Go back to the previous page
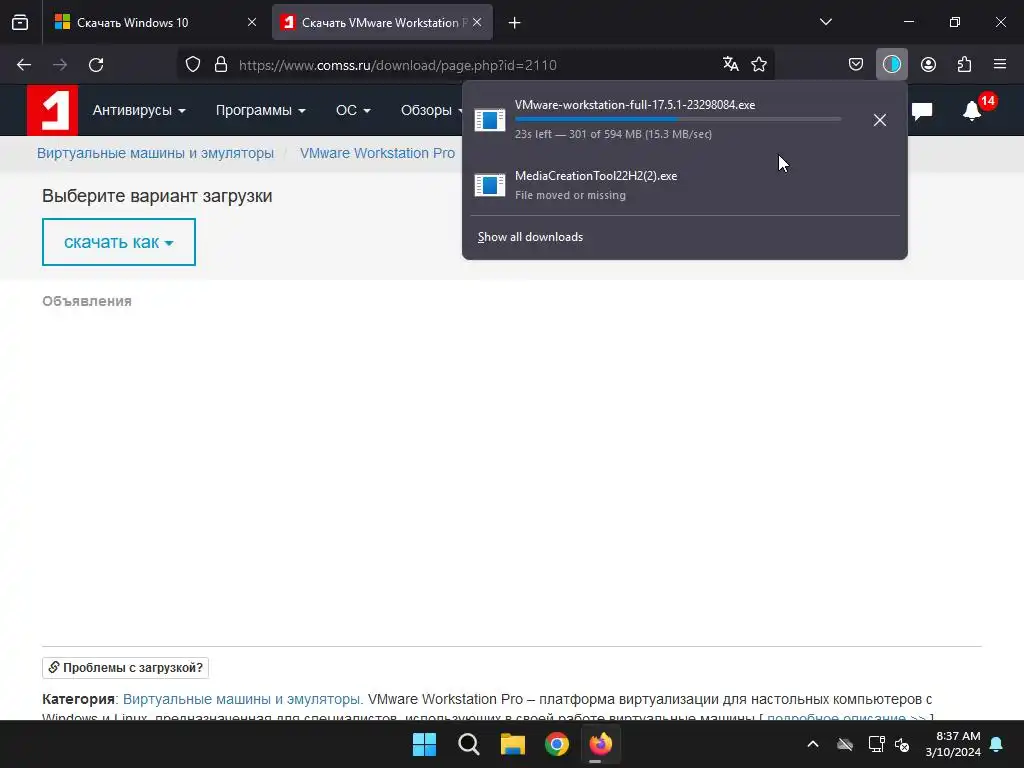Screen dimensions: 1024x768 24,65
